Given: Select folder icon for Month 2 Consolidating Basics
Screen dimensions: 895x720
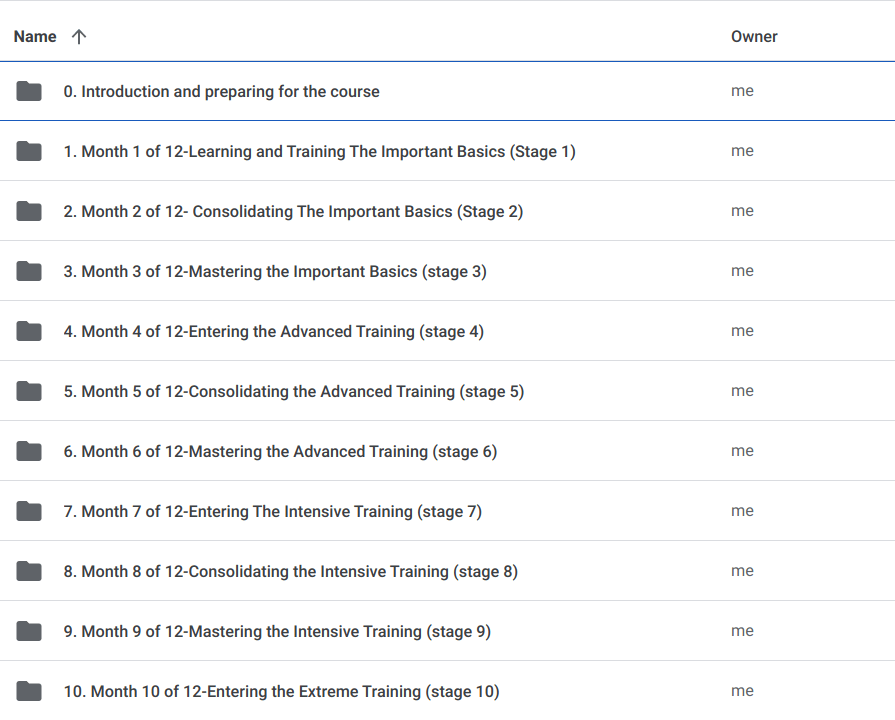Looking at the screenshot, I should pyautogui.click(x=29, y=212).
